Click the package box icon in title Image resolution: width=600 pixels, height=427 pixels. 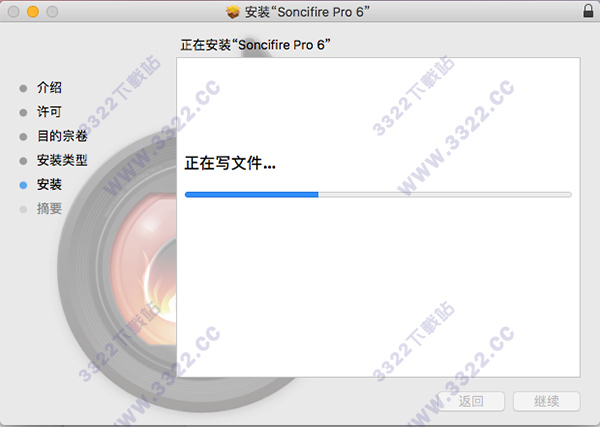click(x=233, y=12)
